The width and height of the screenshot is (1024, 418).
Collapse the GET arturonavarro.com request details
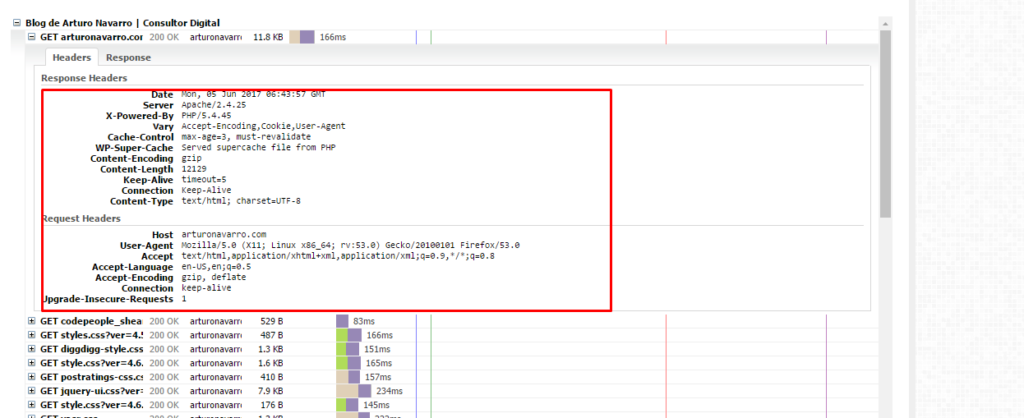coord(31,37)
